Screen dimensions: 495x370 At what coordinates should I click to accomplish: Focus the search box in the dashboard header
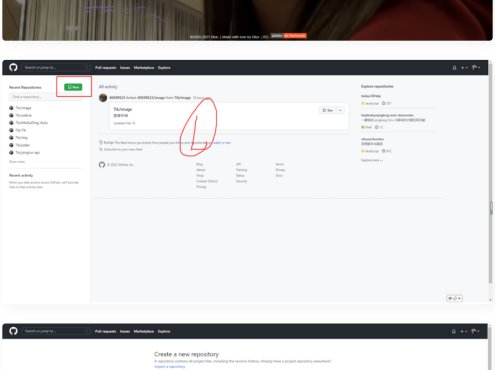click(55, 68)
